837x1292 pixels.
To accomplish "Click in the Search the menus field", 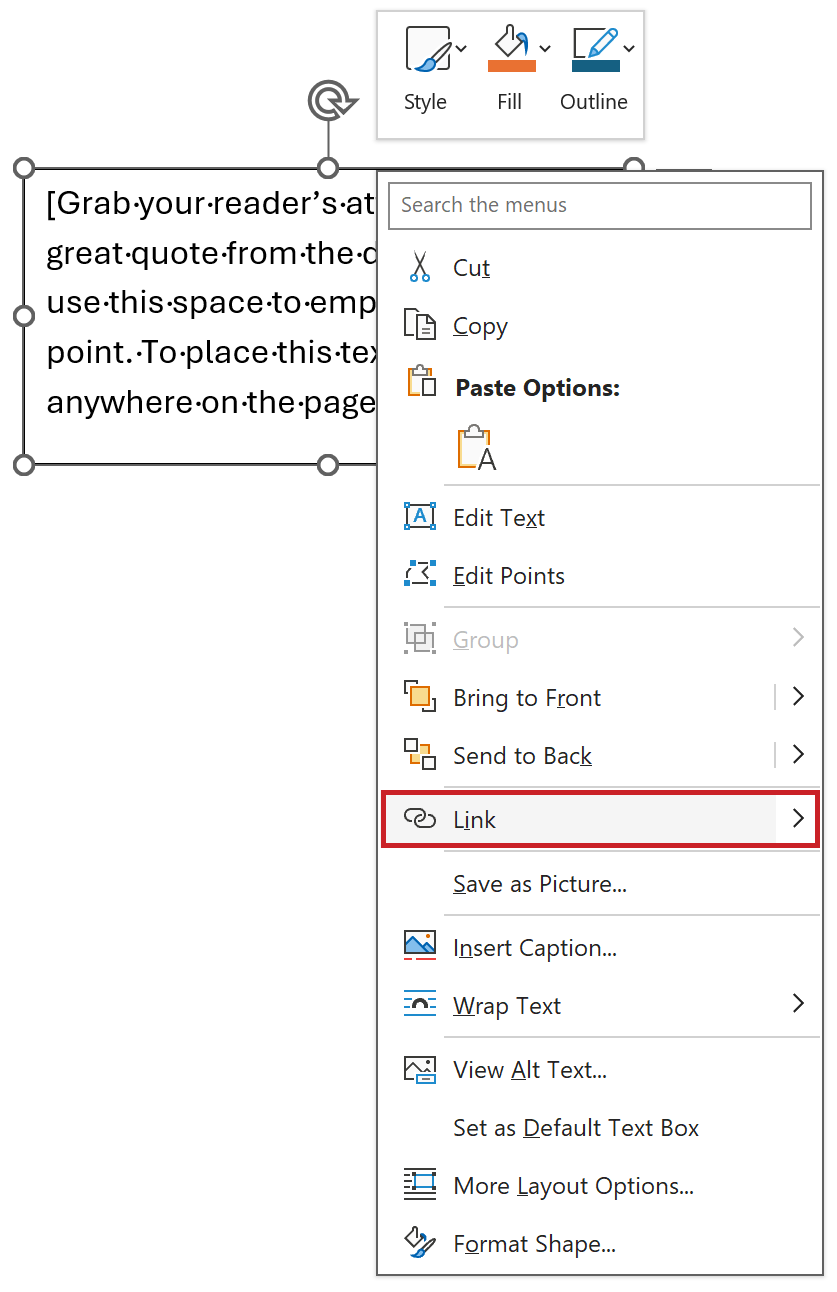I will coord(600,205).
